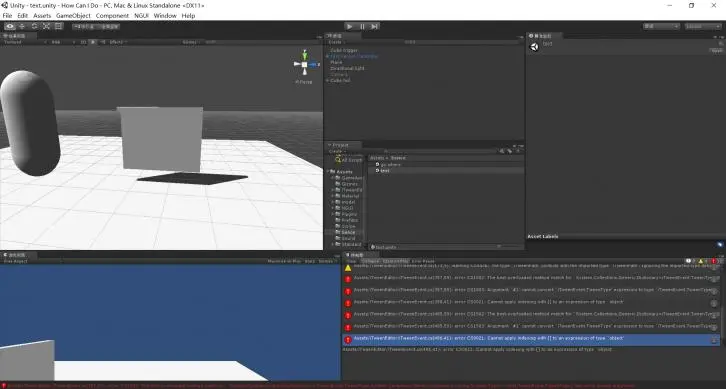Click the Open button in the Inspector
This screenshot has width=726, height=389.
(x=716, y=50)
